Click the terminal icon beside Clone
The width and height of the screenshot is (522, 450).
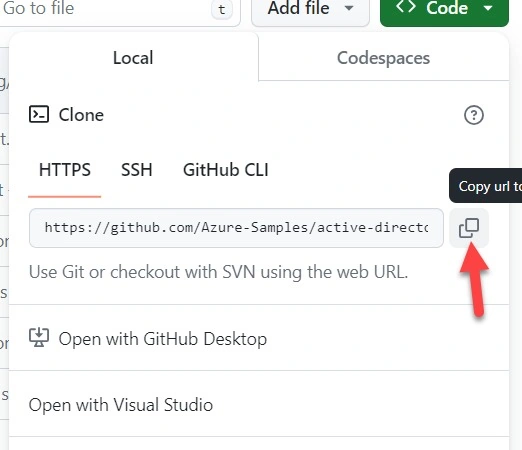[x=39, y=115]
